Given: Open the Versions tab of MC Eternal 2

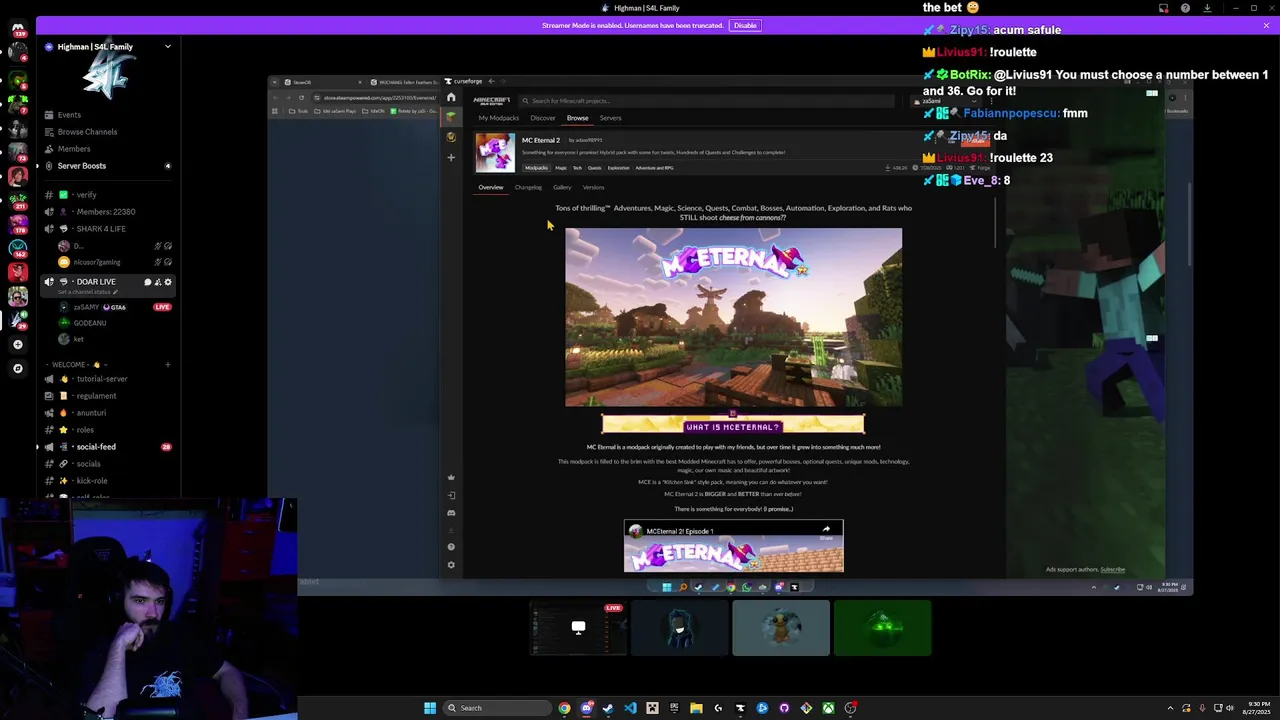Looking at the screenshot, I should pyautogui.click(x=593, y=187).
